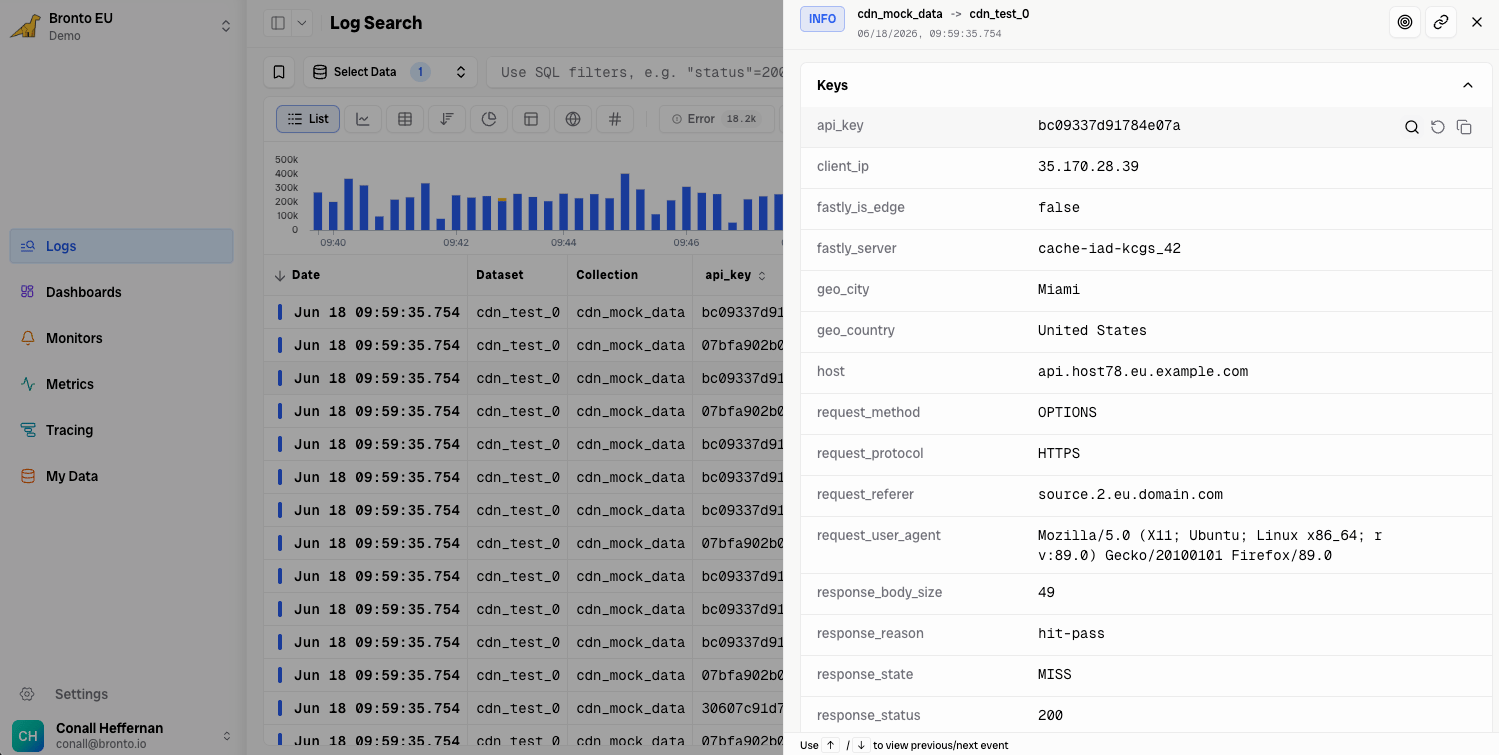Viewport: 1499px width, 755px height.
Task: Click the CH user avatar
Action: (x=28, y=736)
